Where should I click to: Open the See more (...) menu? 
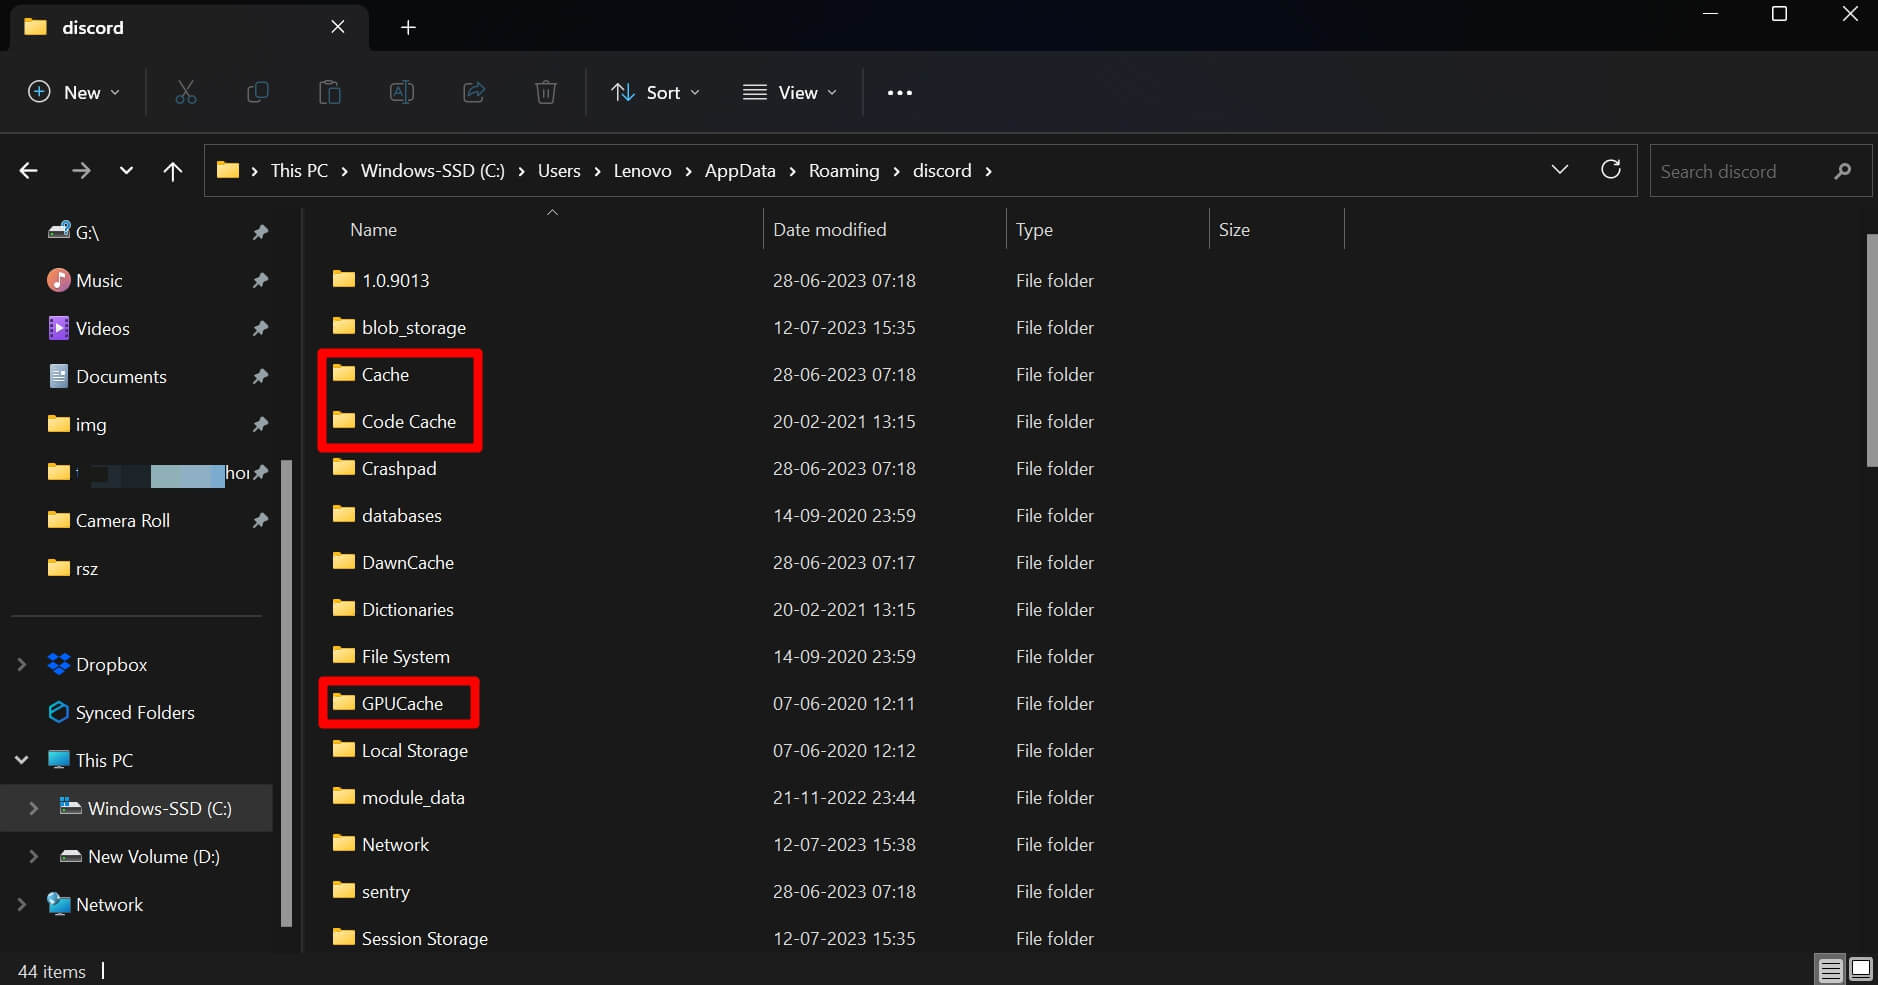pyautogui.click(x=898, y=92)
